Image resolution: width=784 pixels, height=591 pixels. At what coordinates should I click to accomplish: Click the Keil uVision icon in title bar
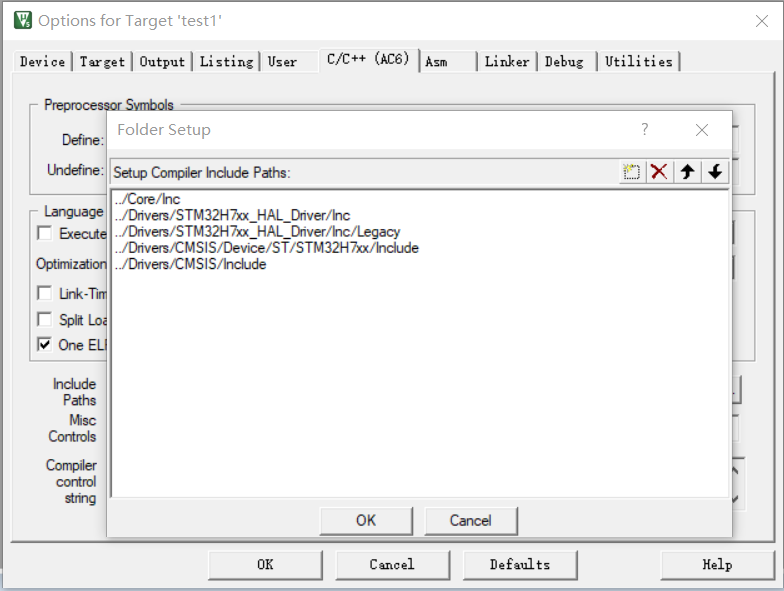[x=23, y=20]
